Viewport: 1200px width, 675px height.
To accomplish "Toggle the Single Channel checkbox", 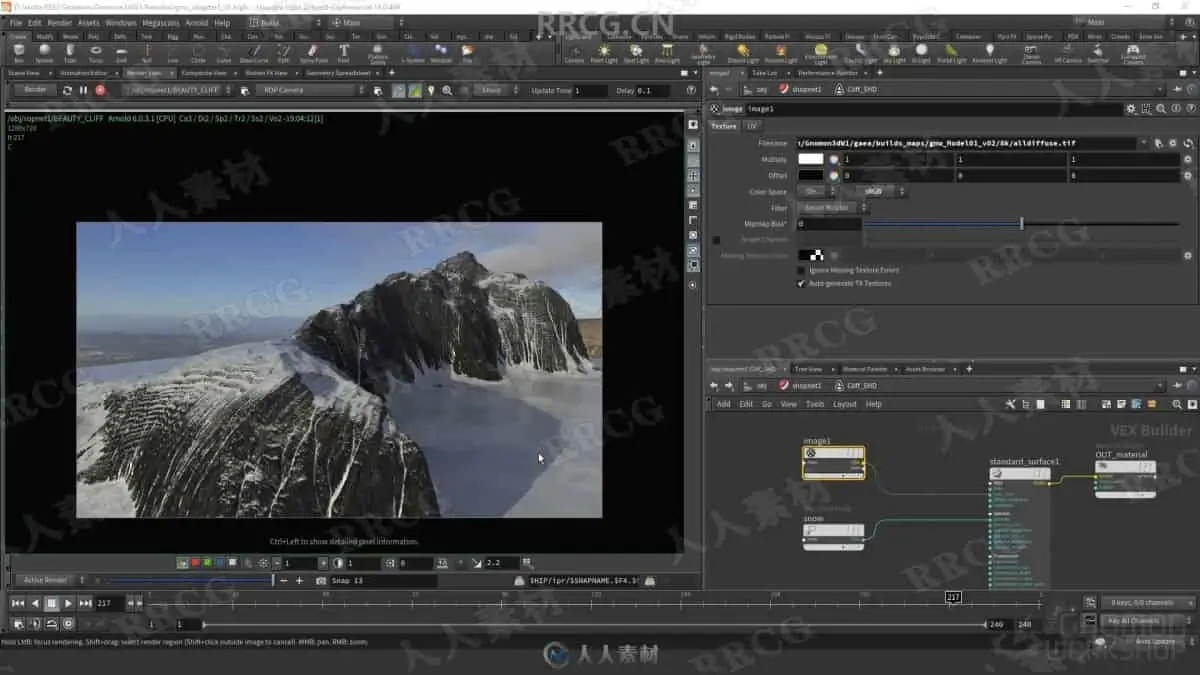I will click(716, 240).
